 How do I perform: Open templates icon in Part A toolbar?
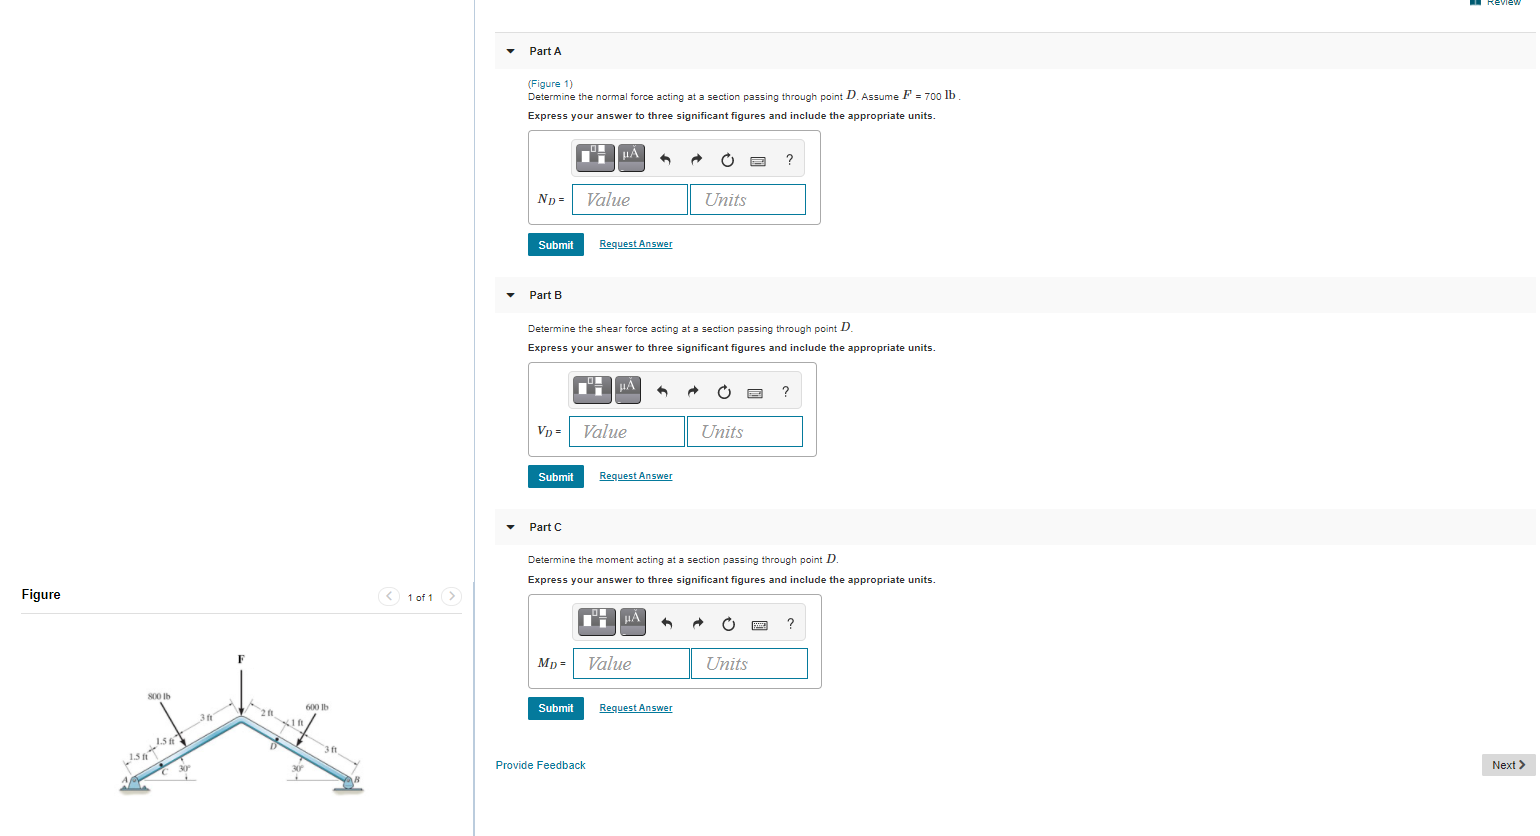click(595, 158)
